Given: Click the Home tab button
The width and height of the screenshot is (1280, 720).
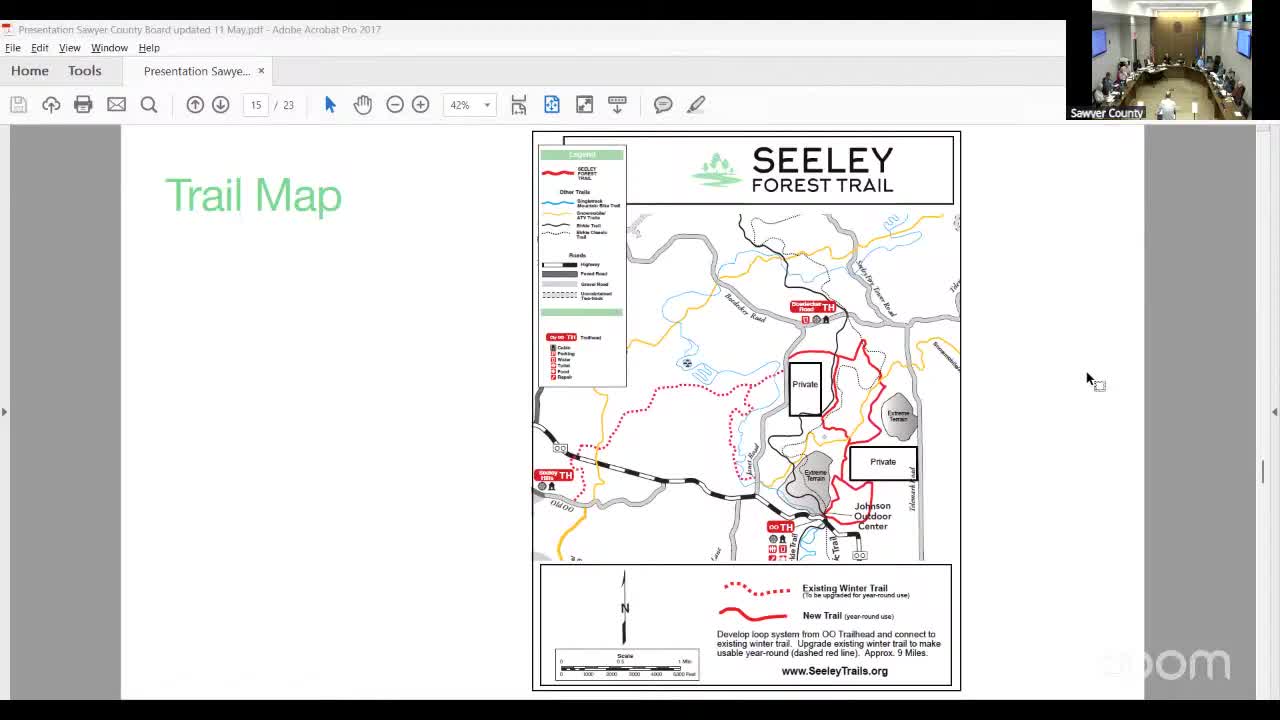Looking at the screenshot, I should click(30, 71).
